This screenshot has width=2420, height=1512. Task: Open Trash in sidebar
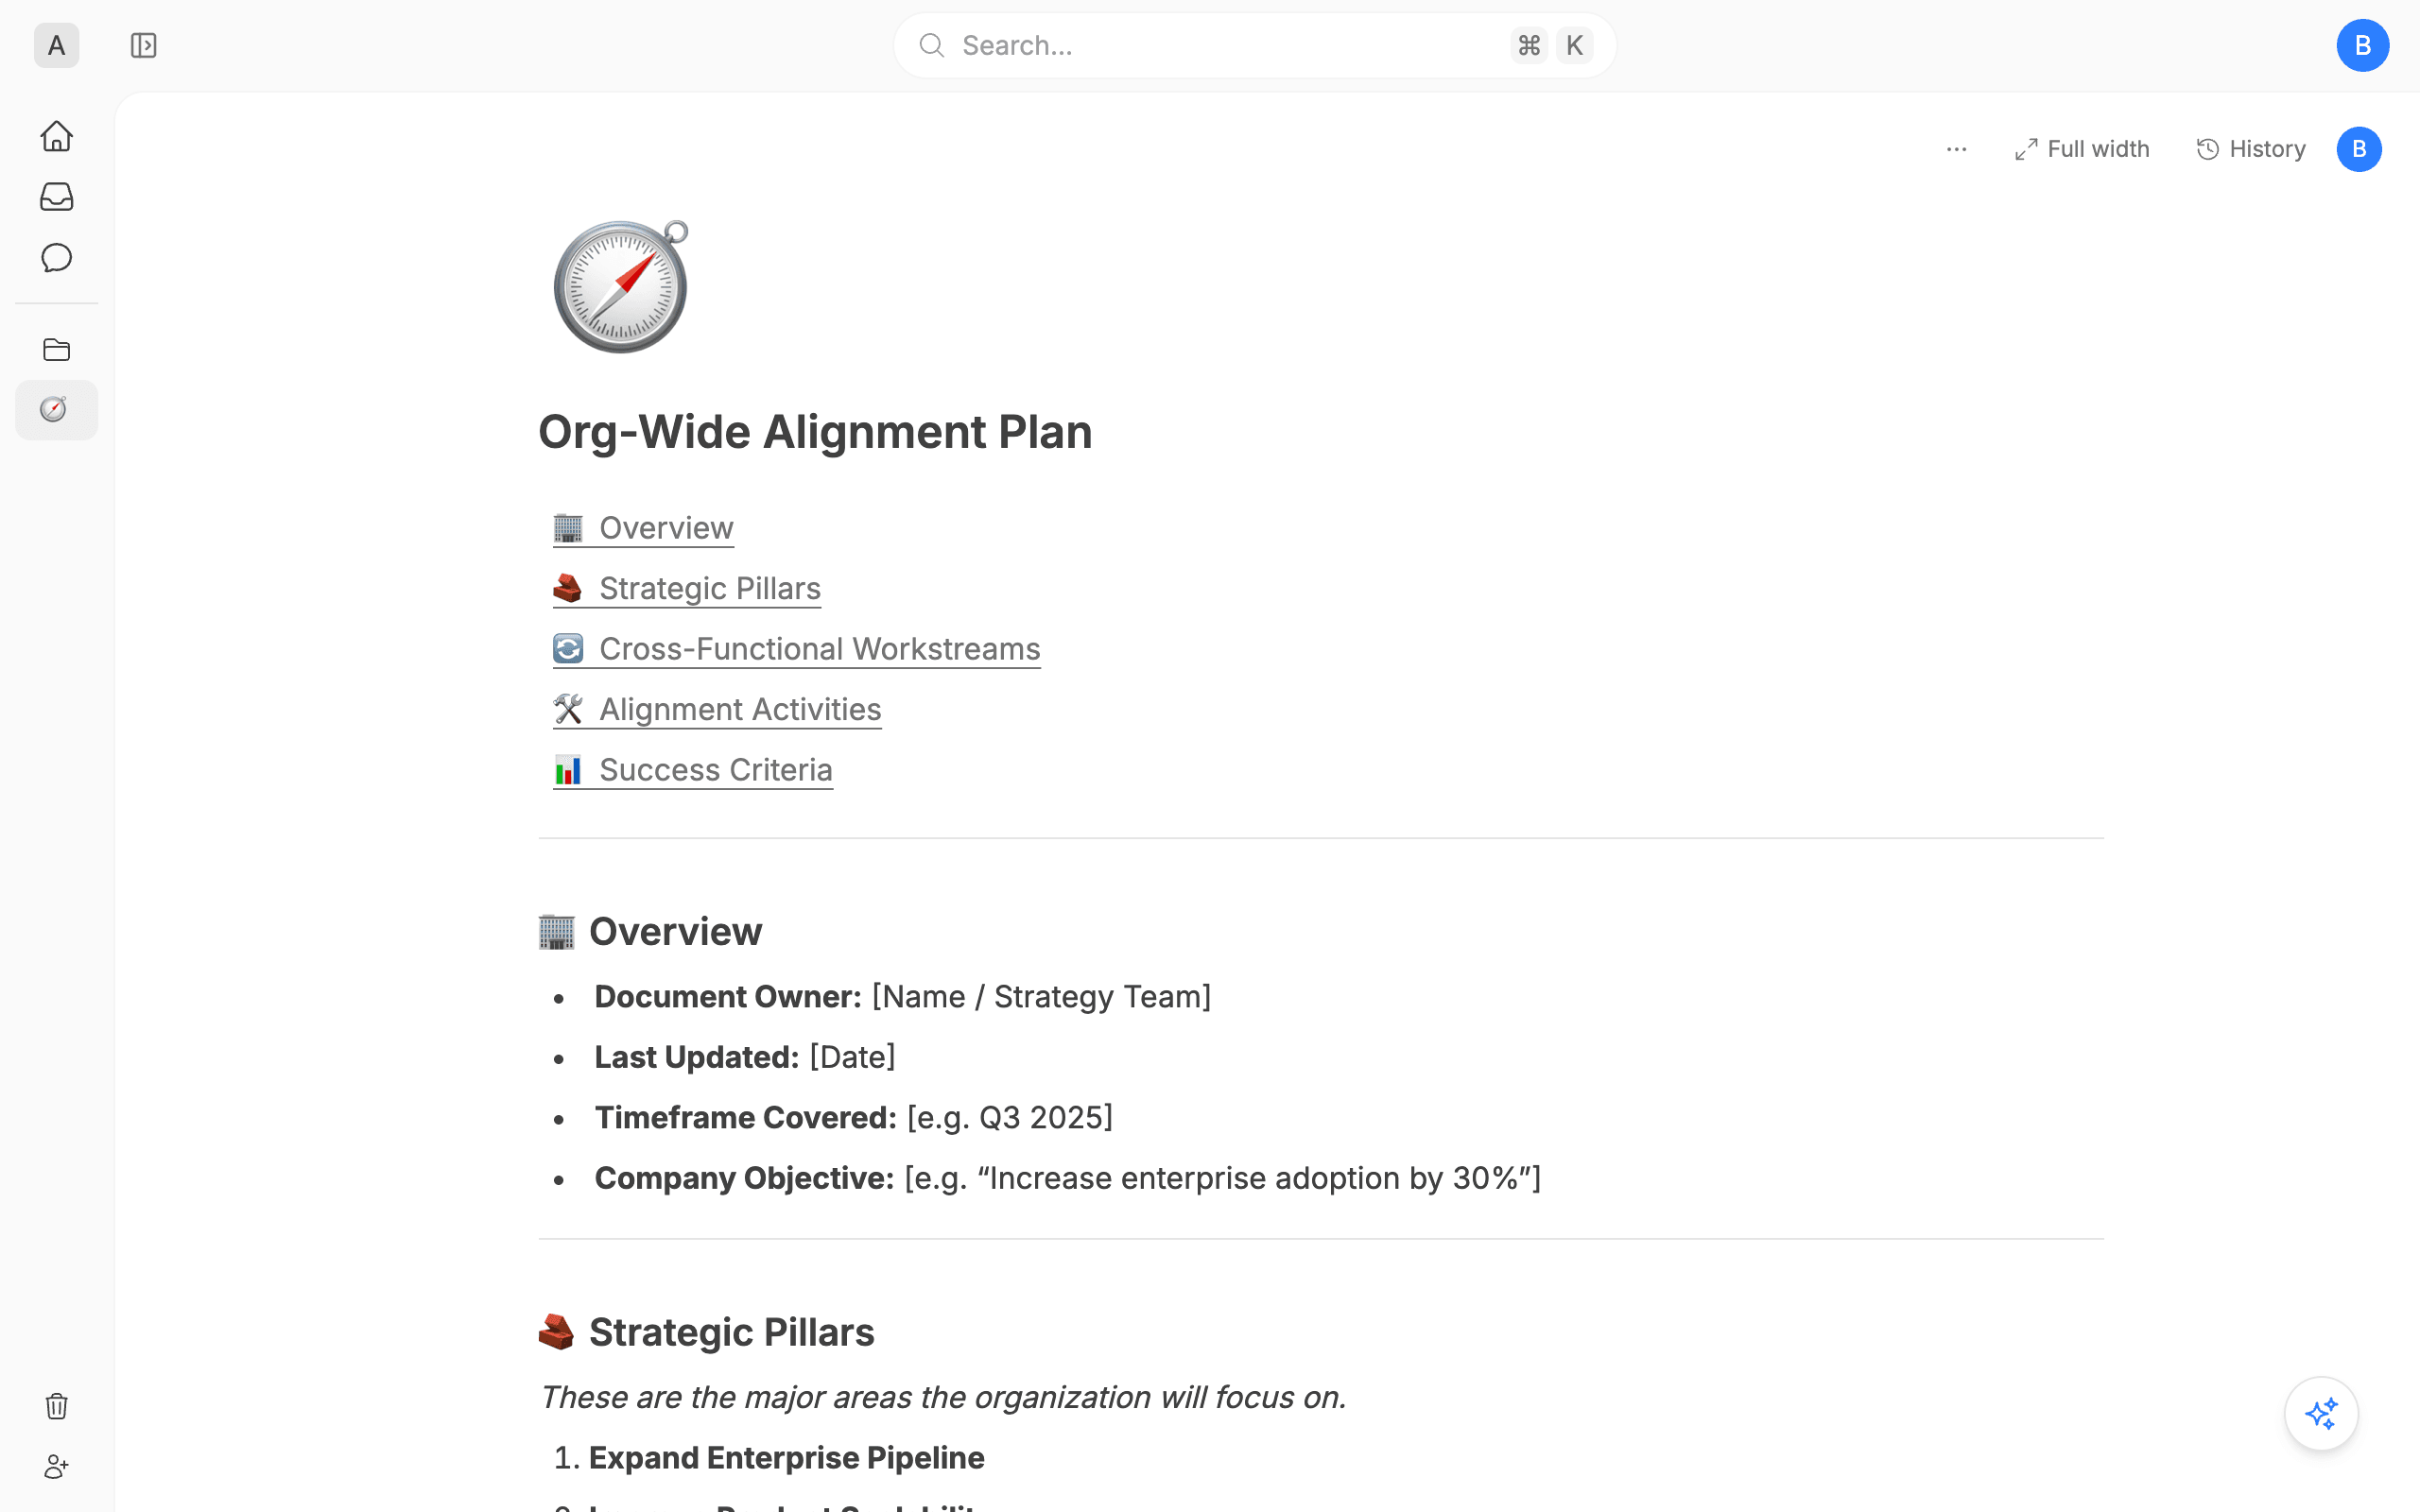pyautogui.click(x=56, y=1406)
